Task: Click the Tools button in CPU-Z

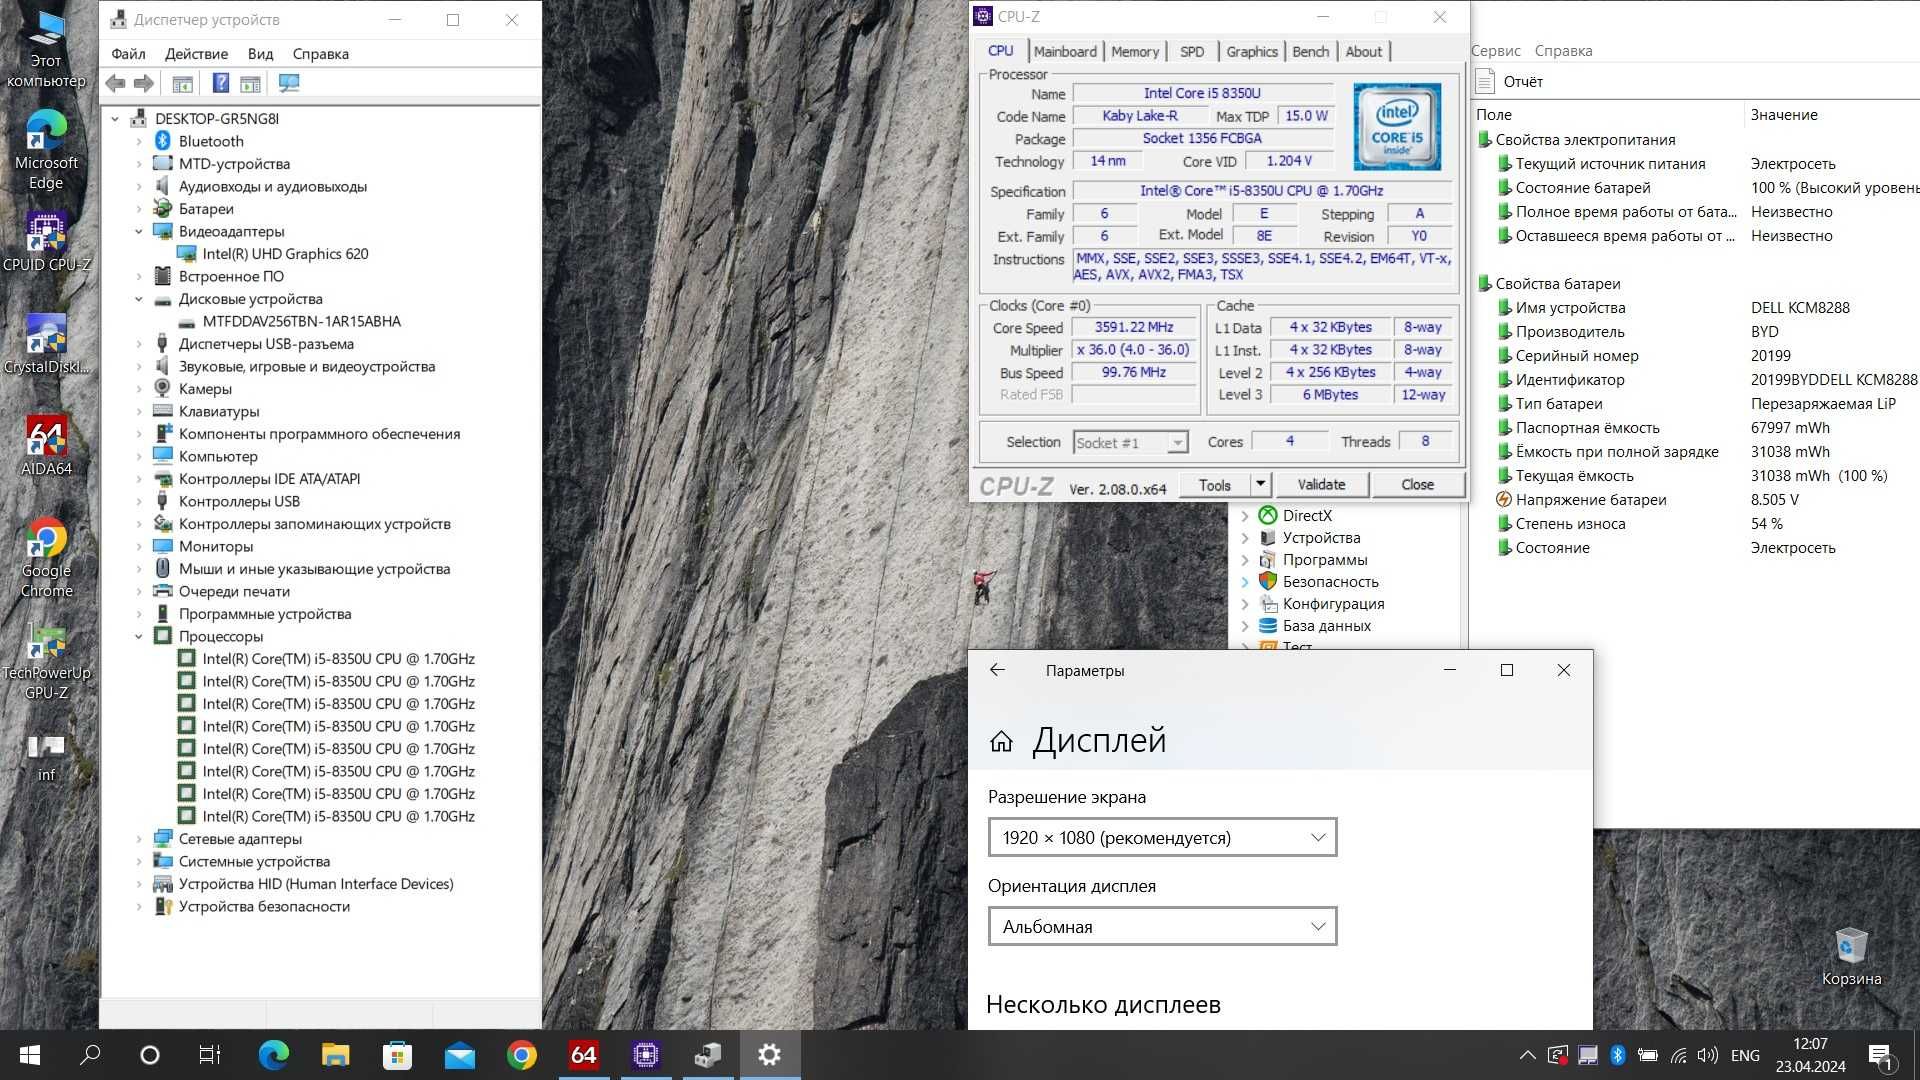Action: tap(1215, 485)
